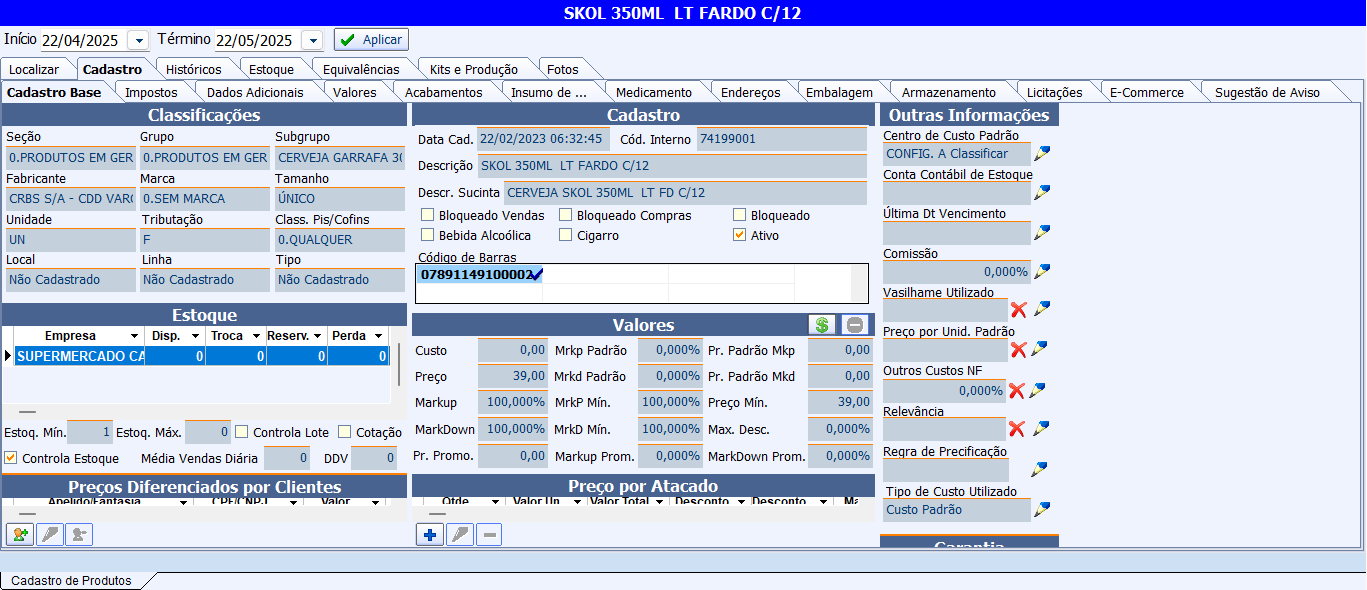
Task: Open Disp. column filter dropdown
Action: click(196, 336)
